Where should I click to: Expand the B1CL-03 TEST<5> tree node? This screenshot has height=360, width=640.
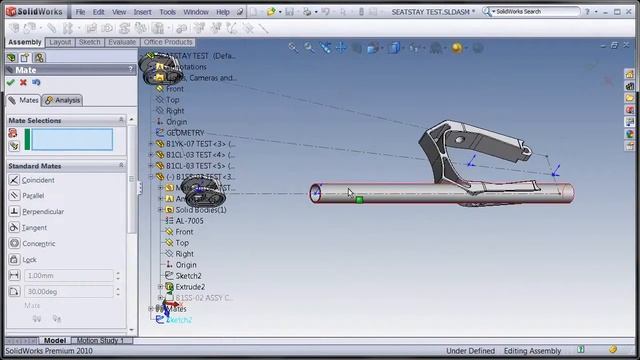click(151, 166)
